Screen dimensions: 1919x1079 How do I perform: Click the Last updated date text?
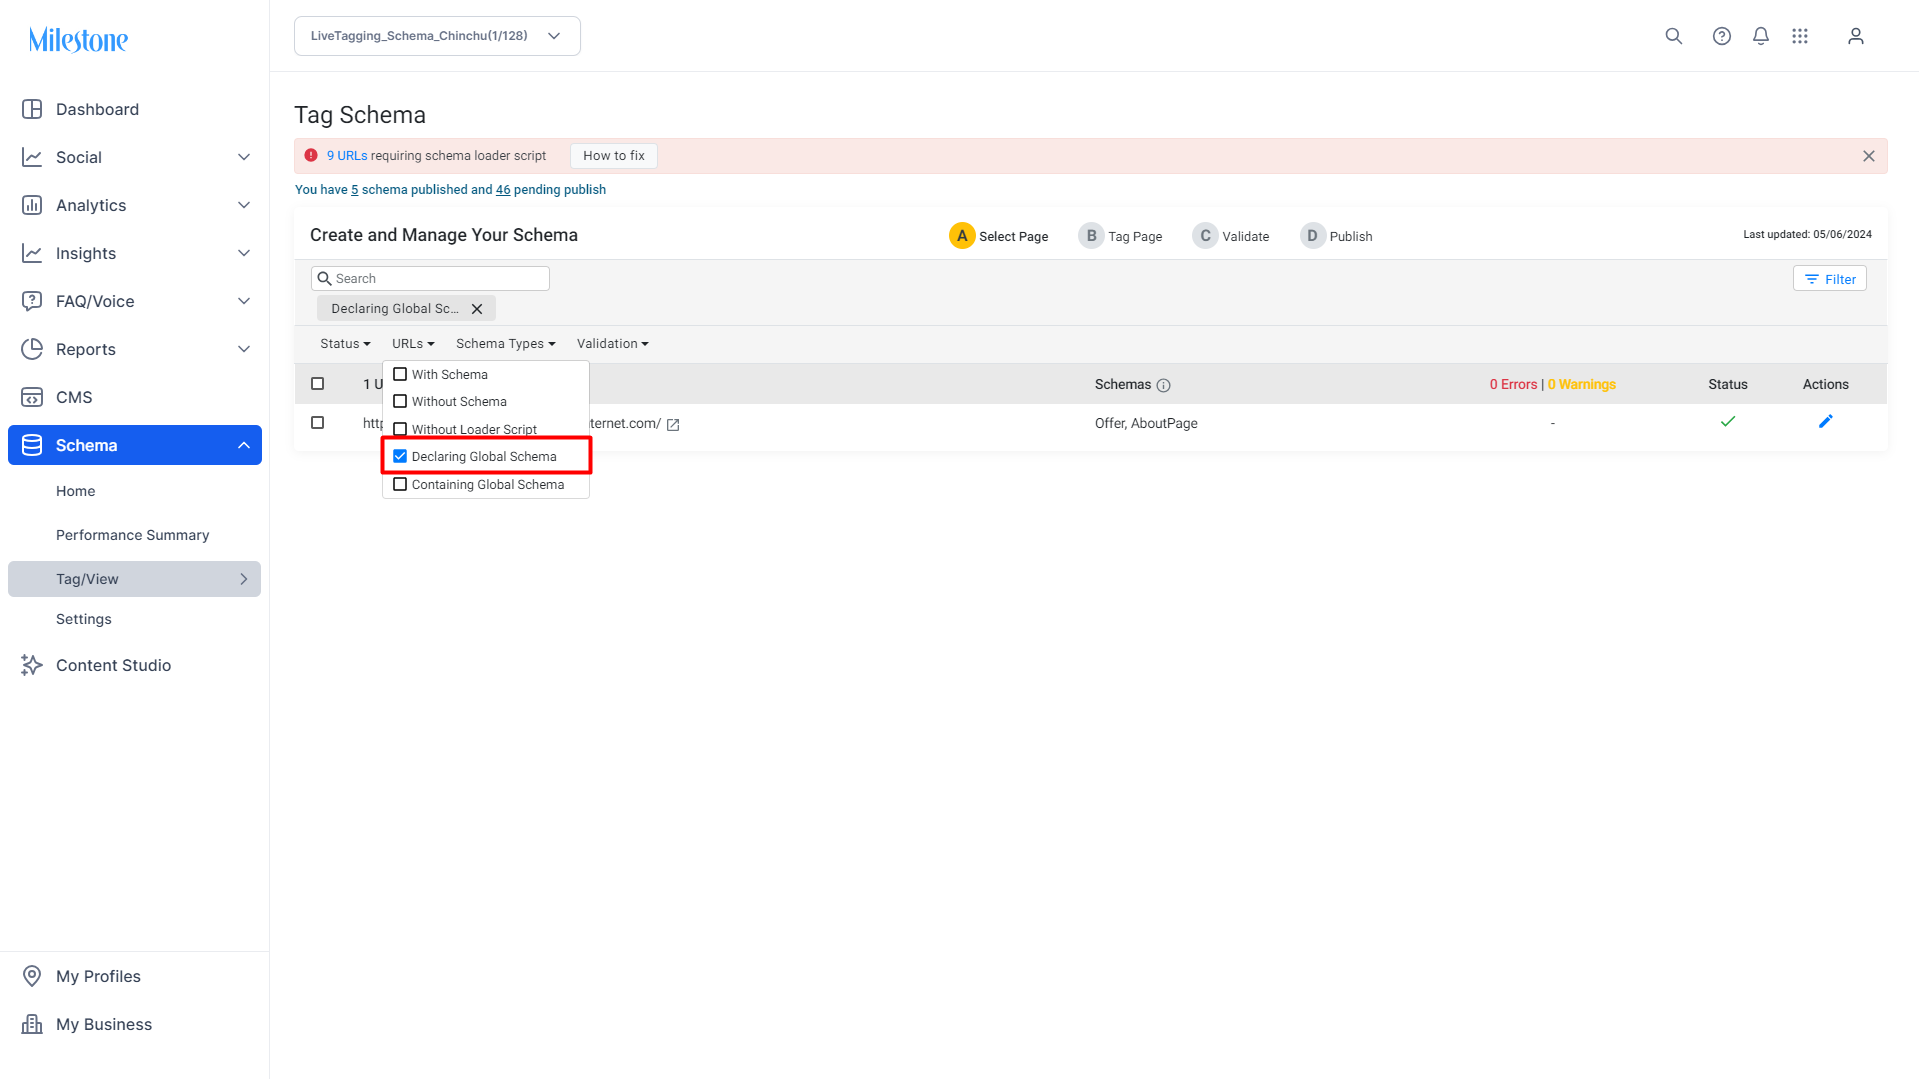pyautogui.click(x=1808, y=235)
